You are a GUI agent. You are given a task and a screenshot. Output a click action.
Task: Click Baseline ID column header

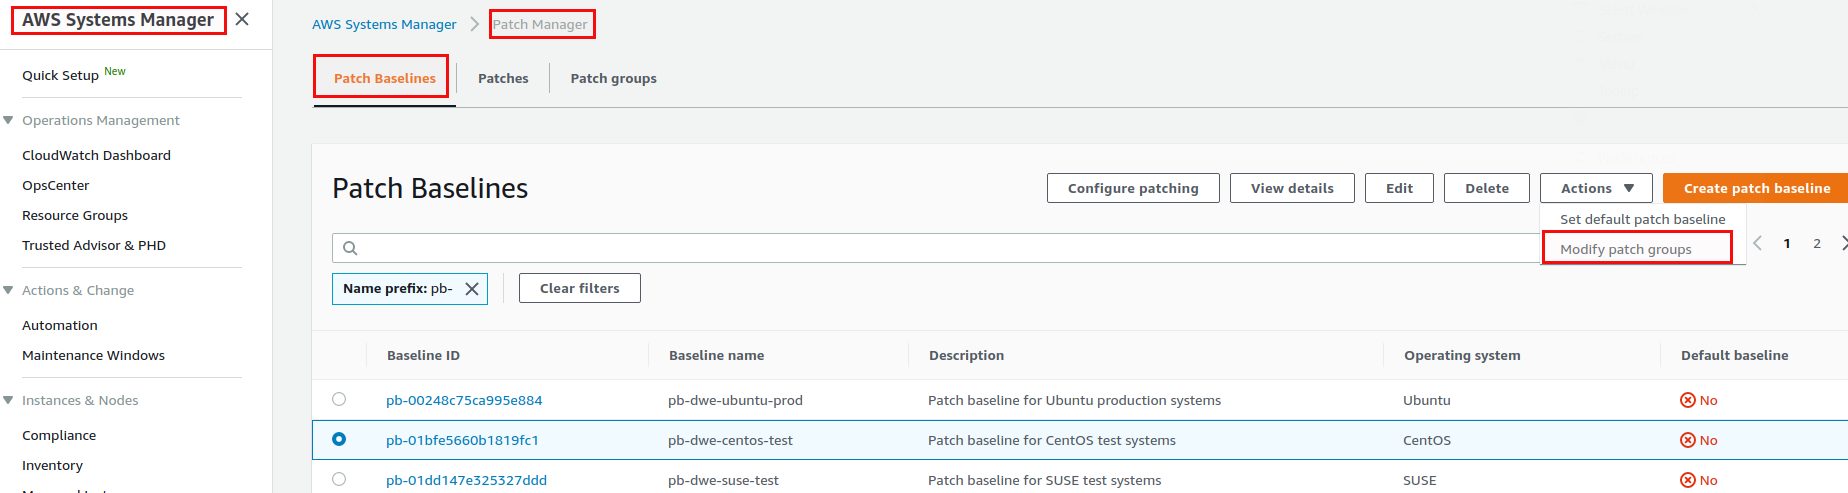click(x=423, y=355)
